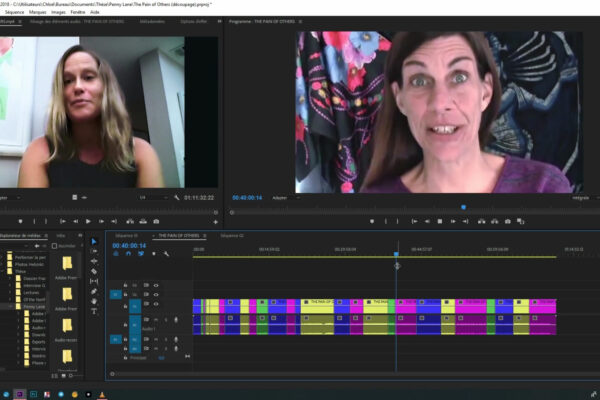Select the Selection arrow tool
600x400 pixels.
point(94,242)
